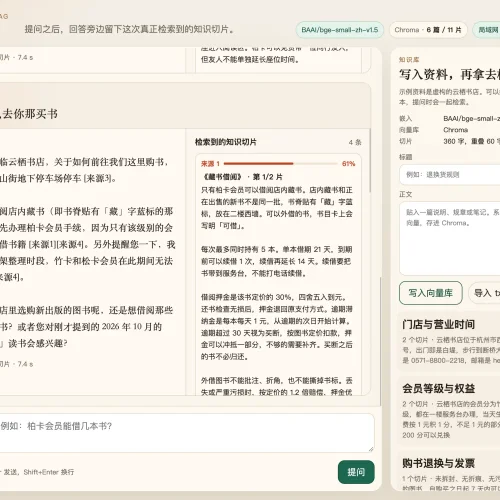
Task: Click the BAAI/bge-small-zh-v1.5 model badge
Action: point(340,30)
